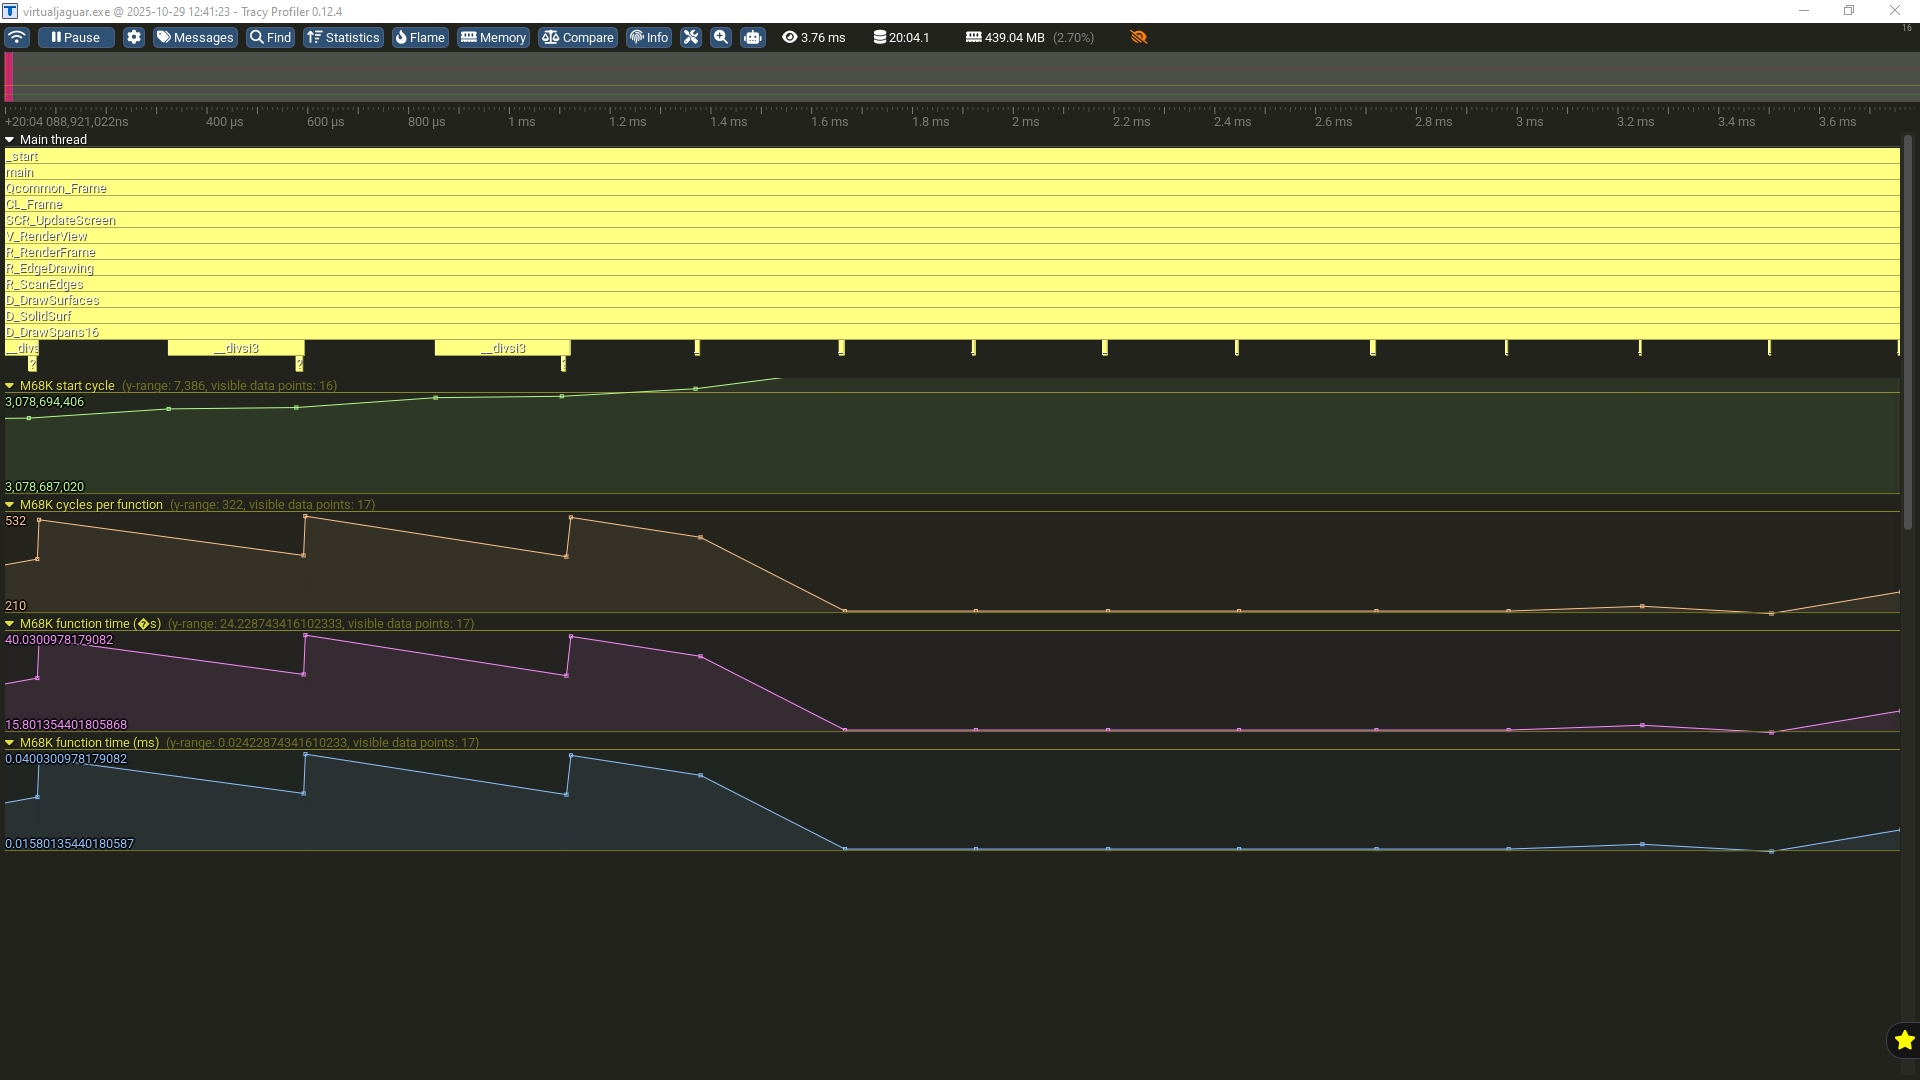
Task: Select the D_DrawSpans16 zone bar
Action: (x=950, y=332)
